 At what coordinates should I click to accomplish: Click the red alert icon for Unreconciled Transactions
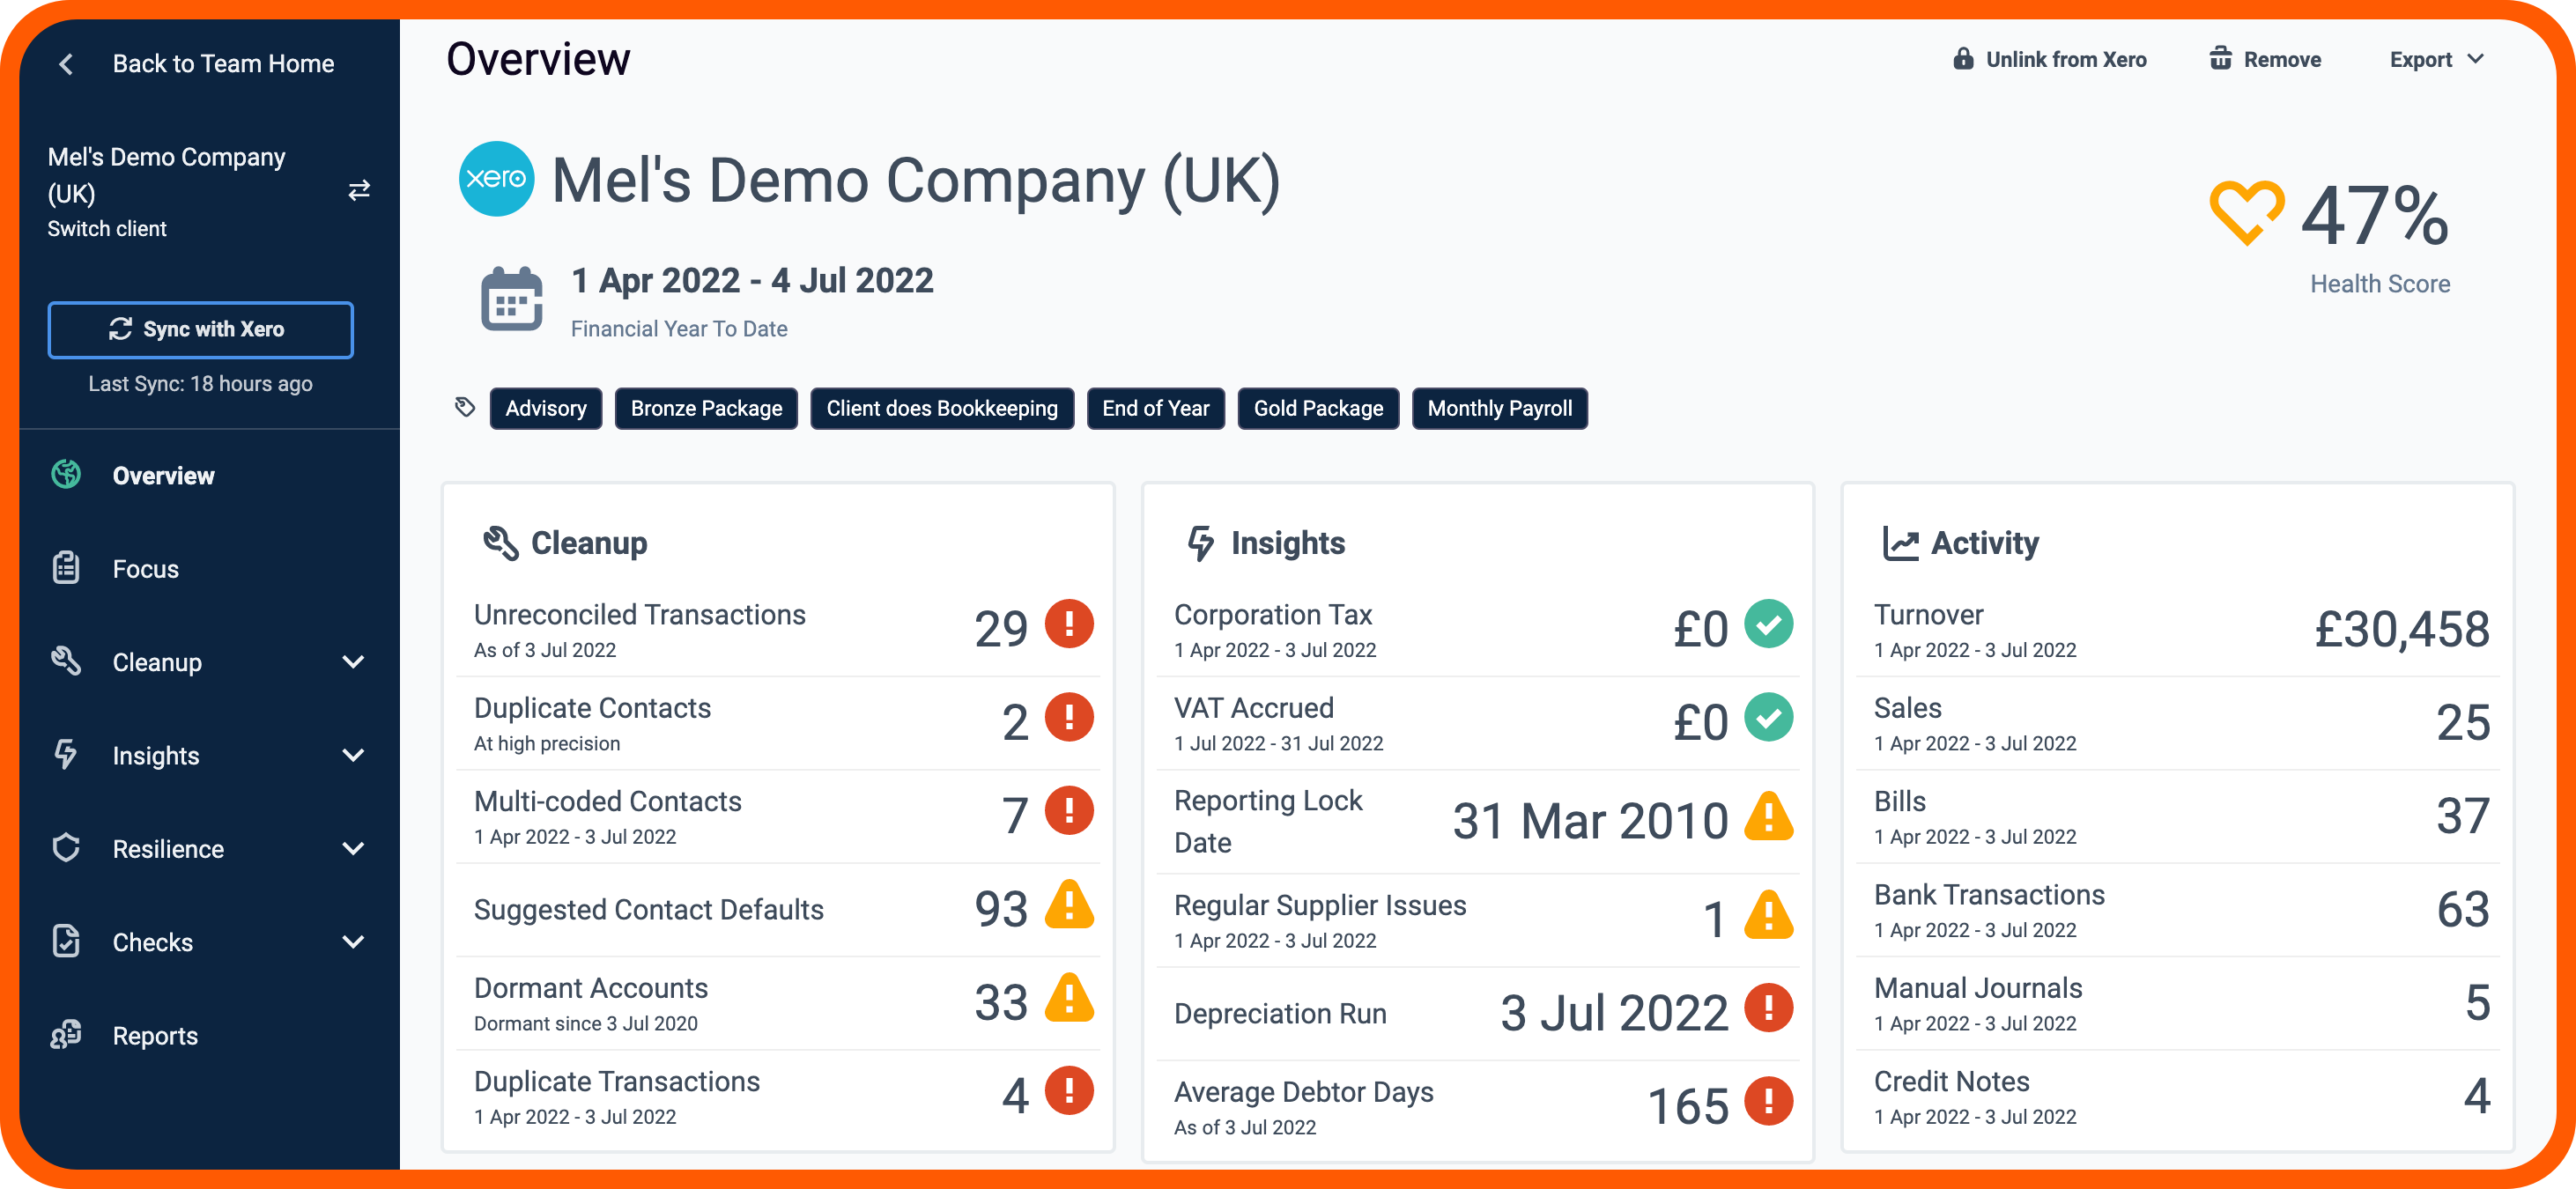coord(1069,624)
